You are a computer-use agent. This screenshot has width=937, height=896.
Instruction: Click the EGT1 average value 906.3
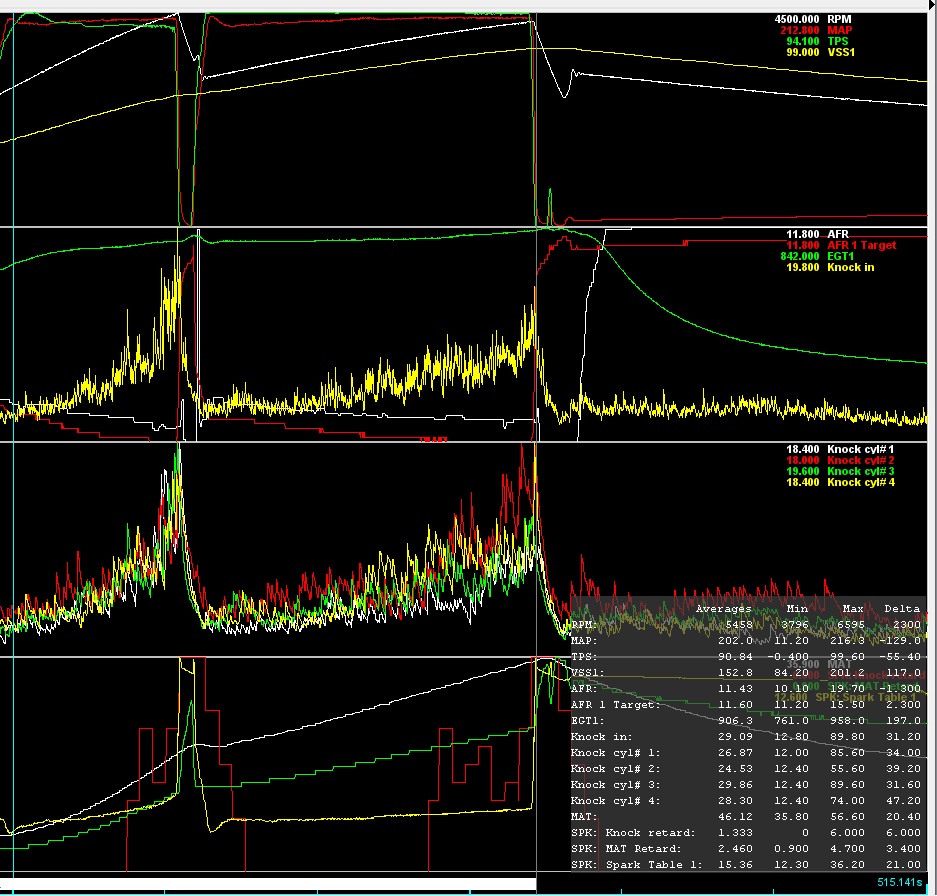735,721
